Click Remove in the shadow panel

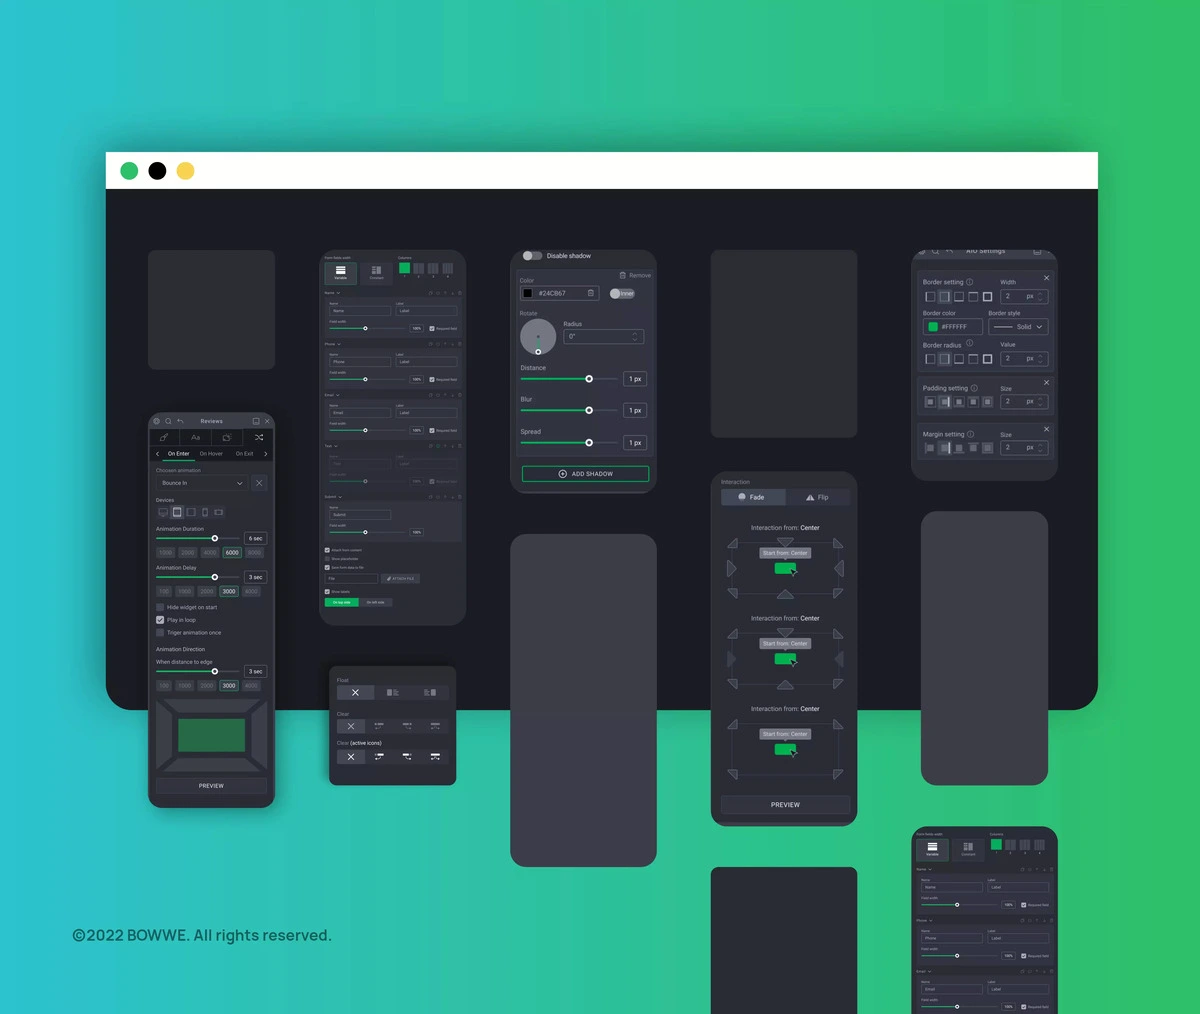coord(635,275)
